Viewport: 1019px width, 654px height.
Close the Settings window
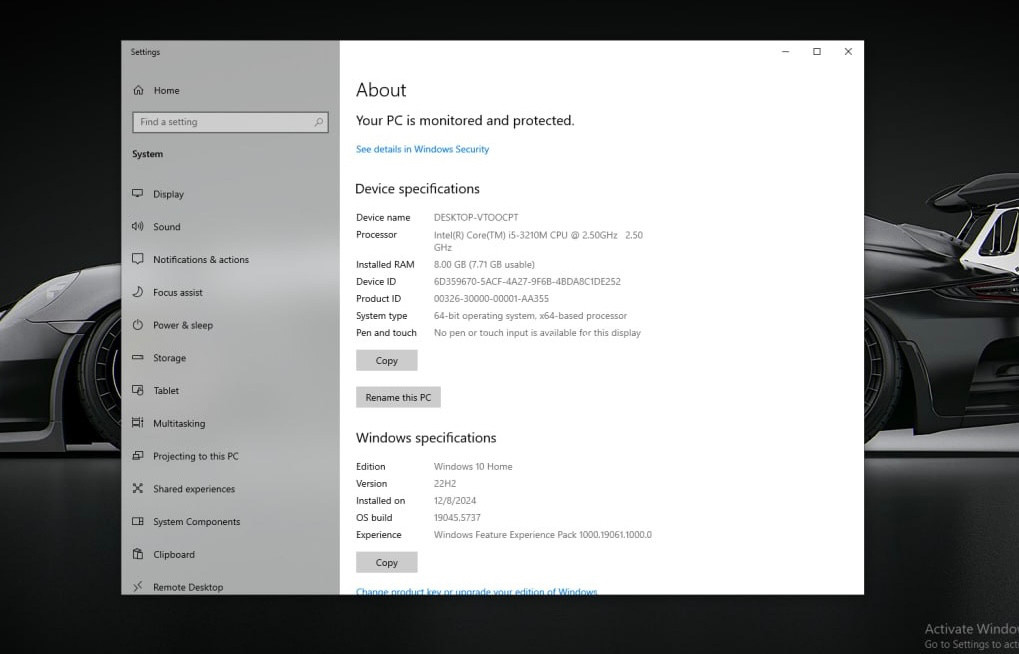[848, 51]
